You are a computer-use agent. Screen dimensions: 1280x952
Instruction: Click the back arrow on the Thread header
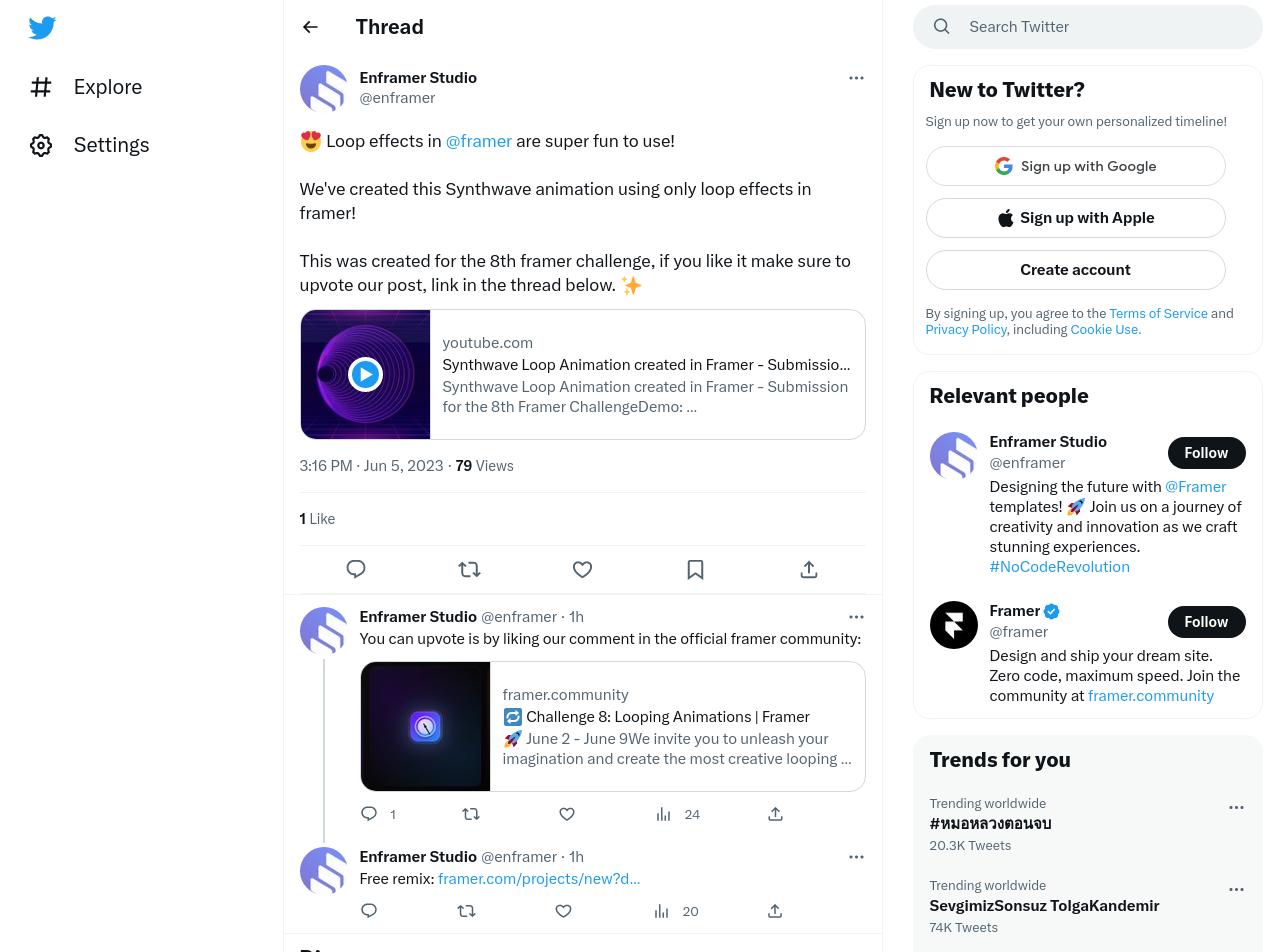point(310,27)
